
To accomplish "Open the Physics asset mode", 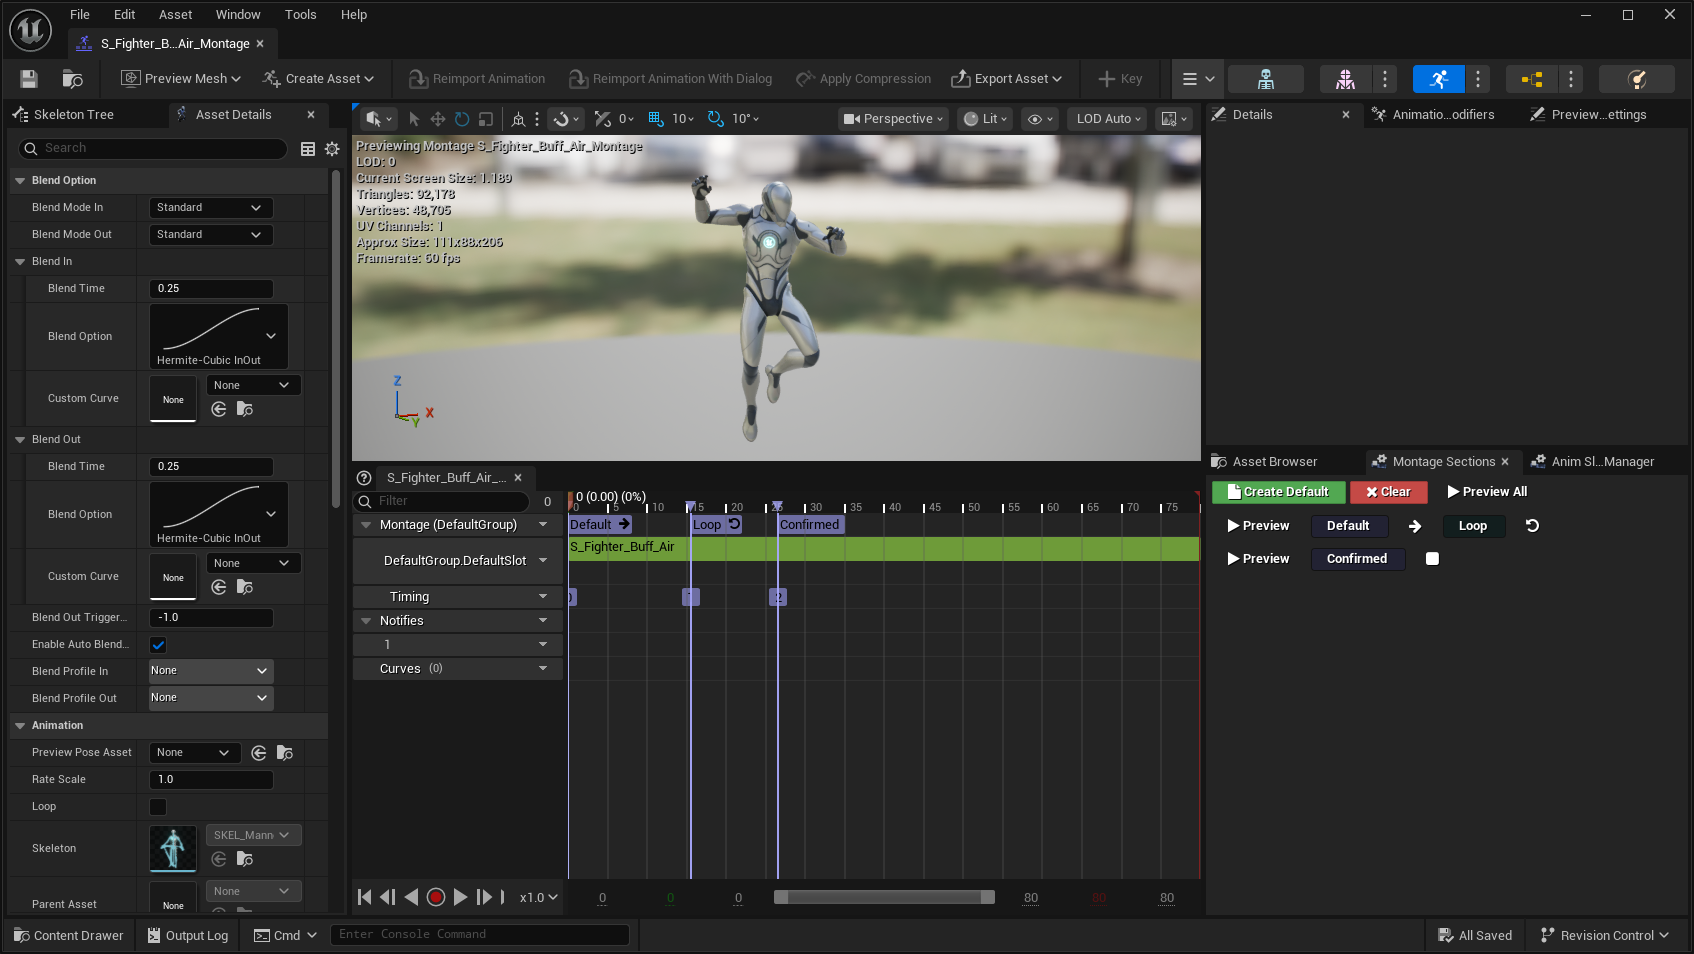I will [x=1637, y=79].
